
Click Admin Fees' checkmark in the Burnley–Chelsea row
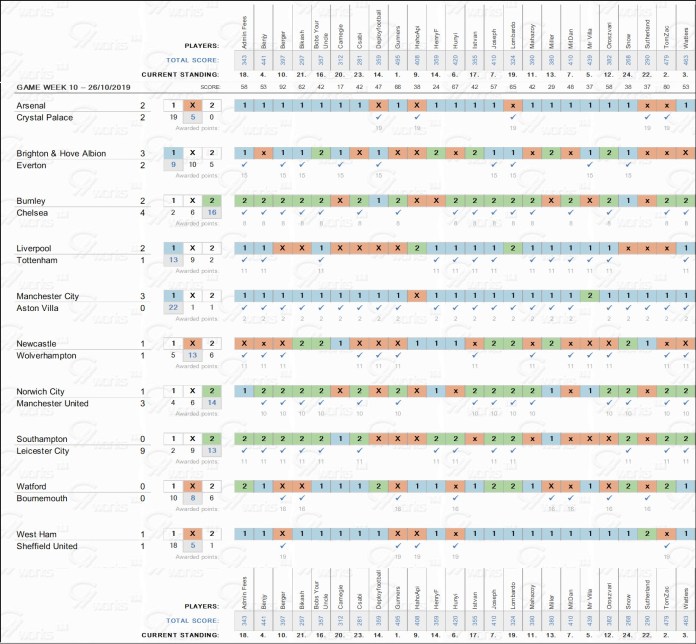click(x=244, y=213)
